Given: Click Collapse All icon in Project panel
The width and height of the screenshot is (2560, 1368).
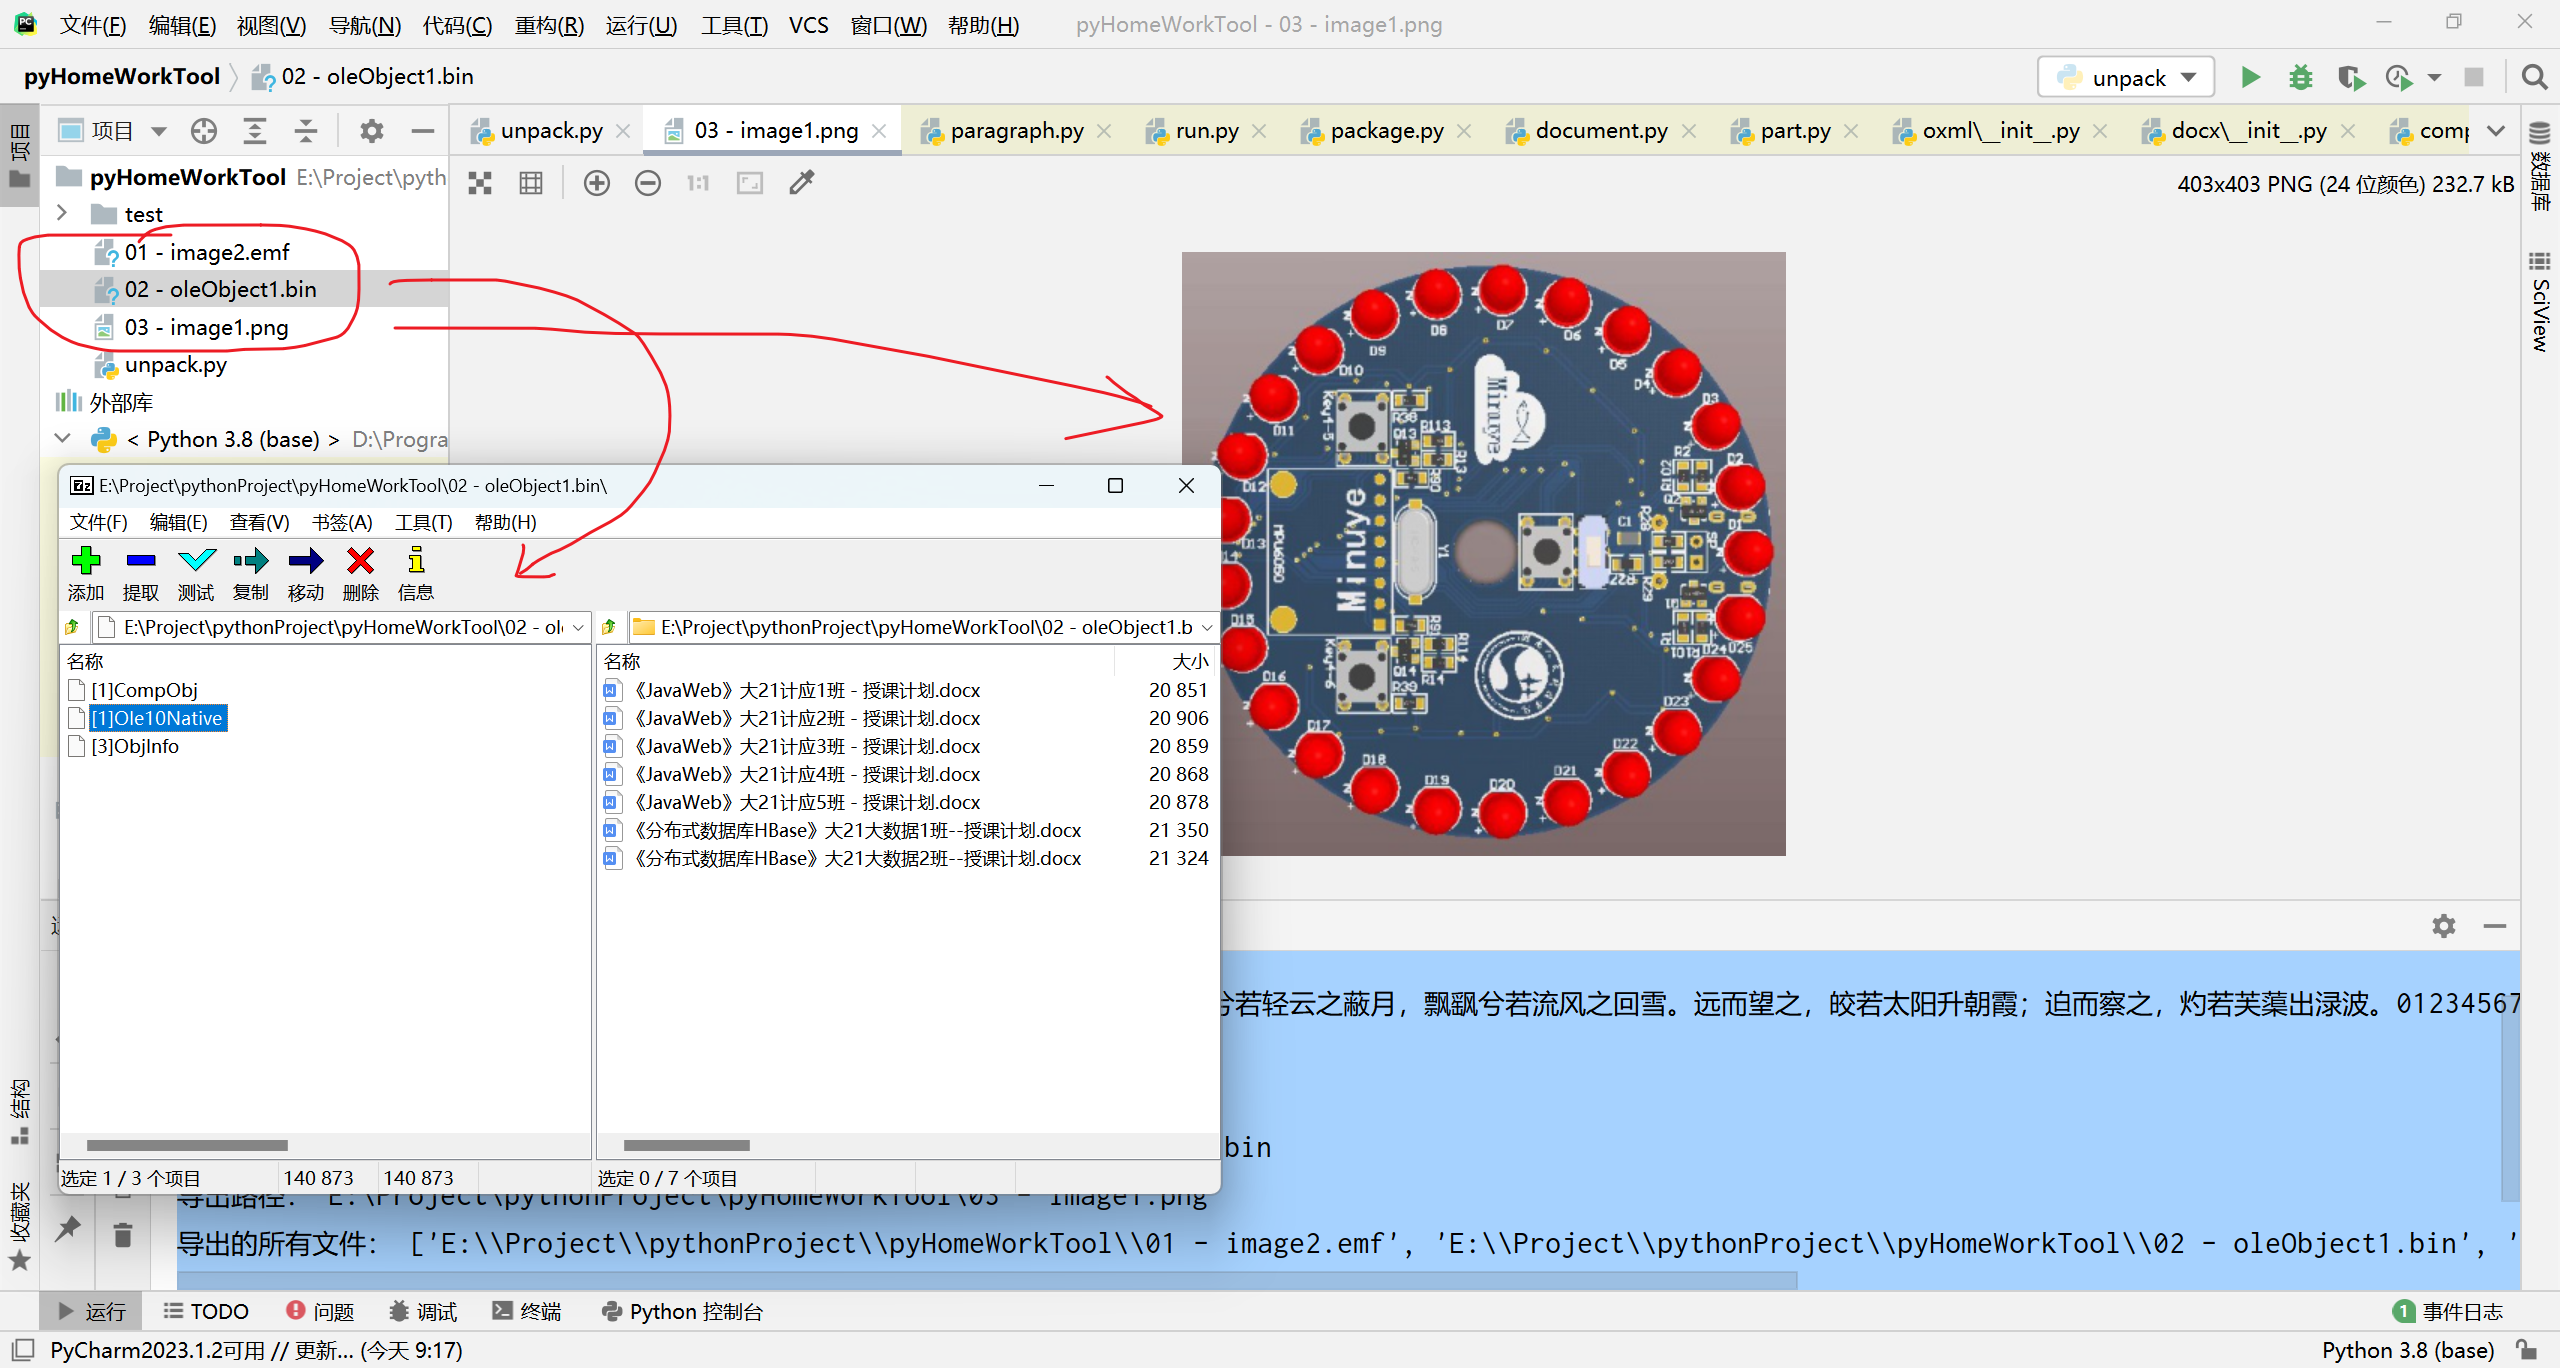Looking at the screenshot, I should pyautogui.click(x=306, y=131).
